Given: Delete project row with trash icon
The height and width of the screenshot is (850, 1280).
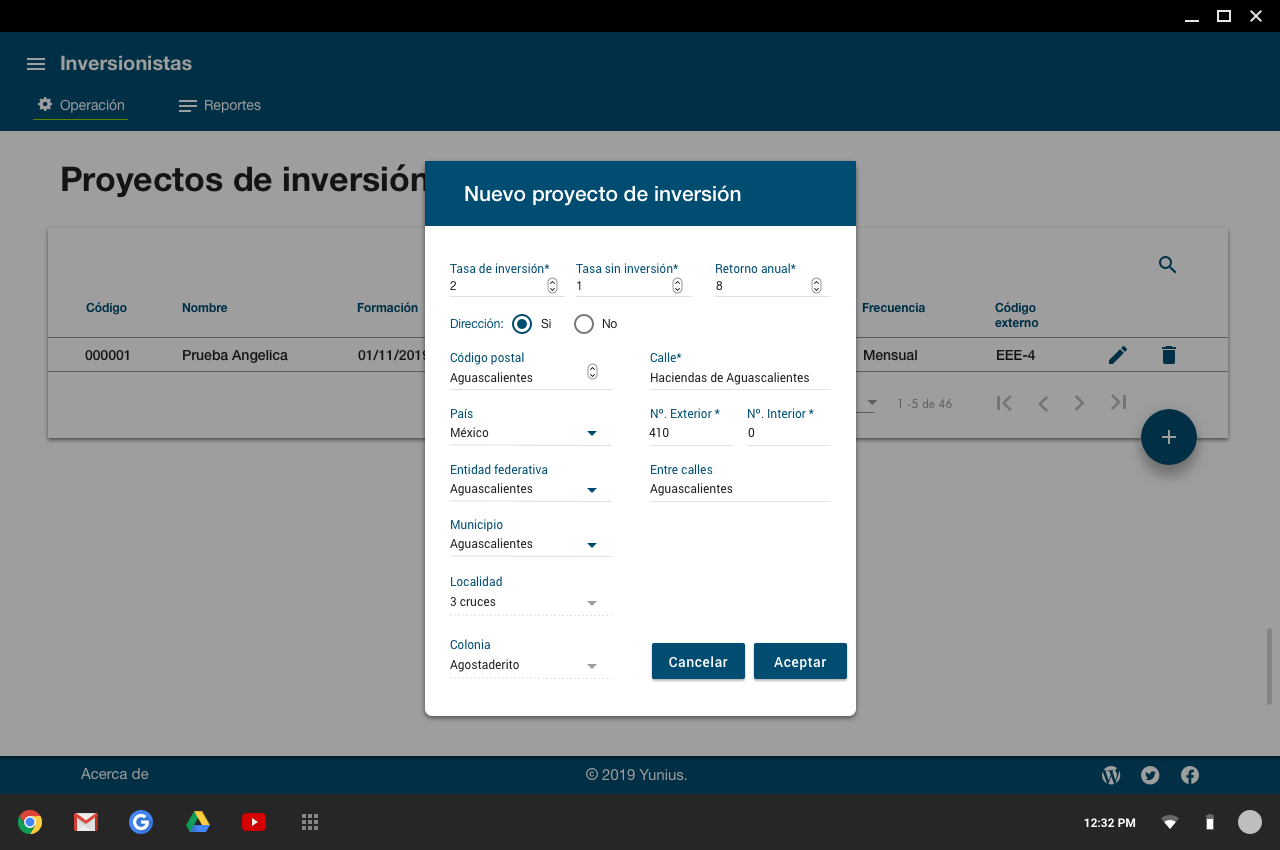Looking at the screenshot, I should point(1168,355).
